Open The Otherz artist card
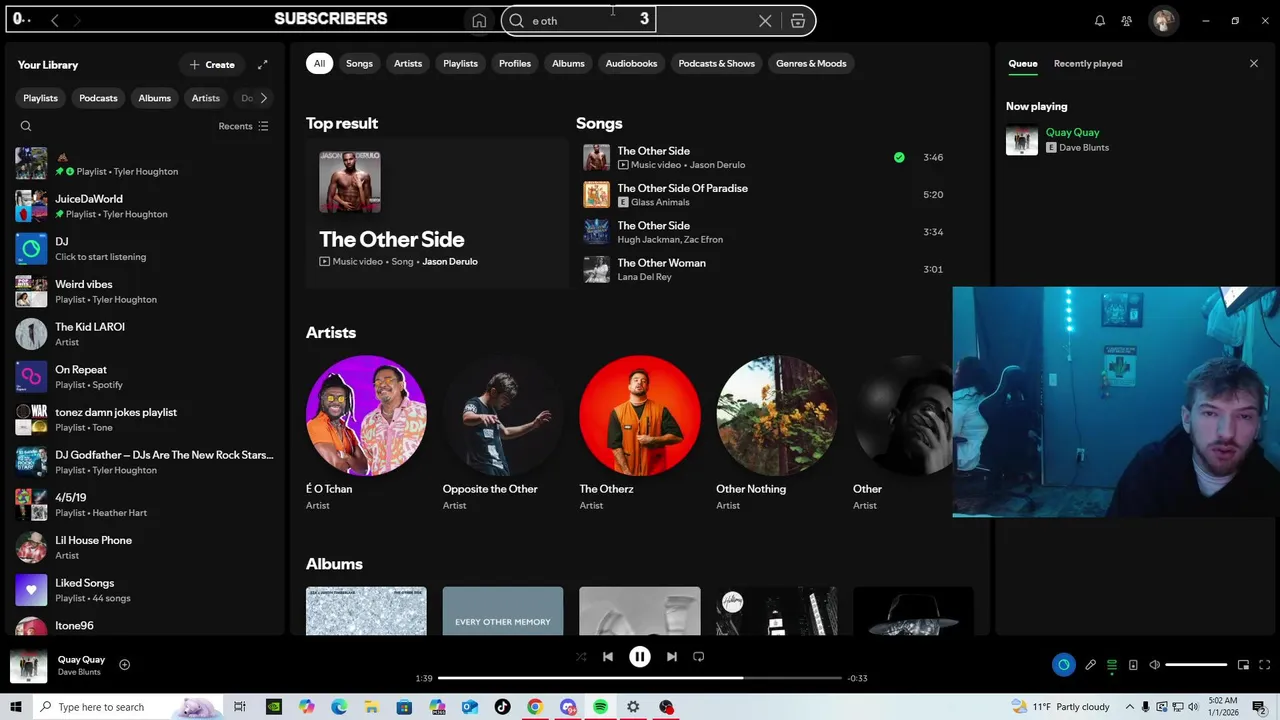 [640, 433]
